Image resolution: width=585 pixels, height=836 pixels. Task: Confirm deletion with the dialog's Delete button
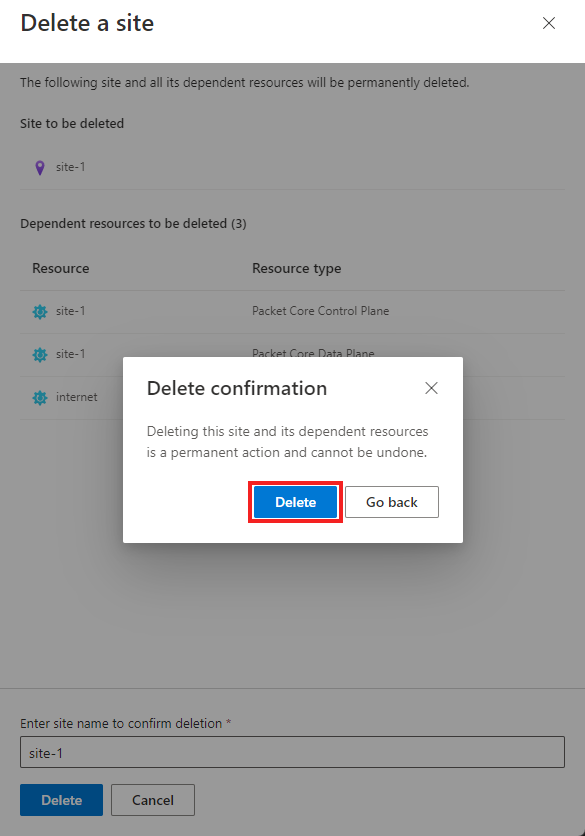[x=295, y=502]
